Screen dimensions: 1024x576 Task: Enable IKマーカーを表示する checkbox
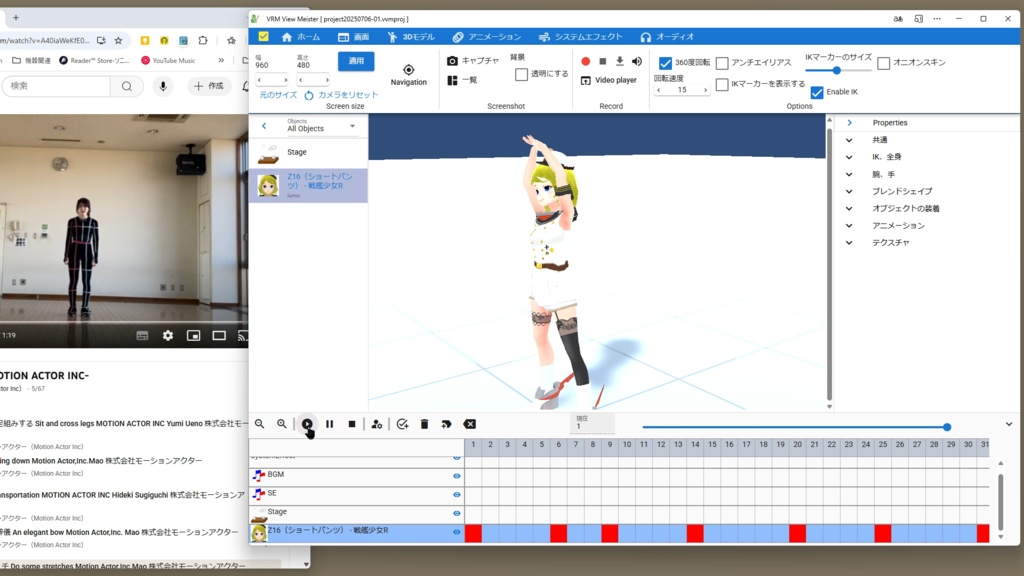tap(722, 84)
